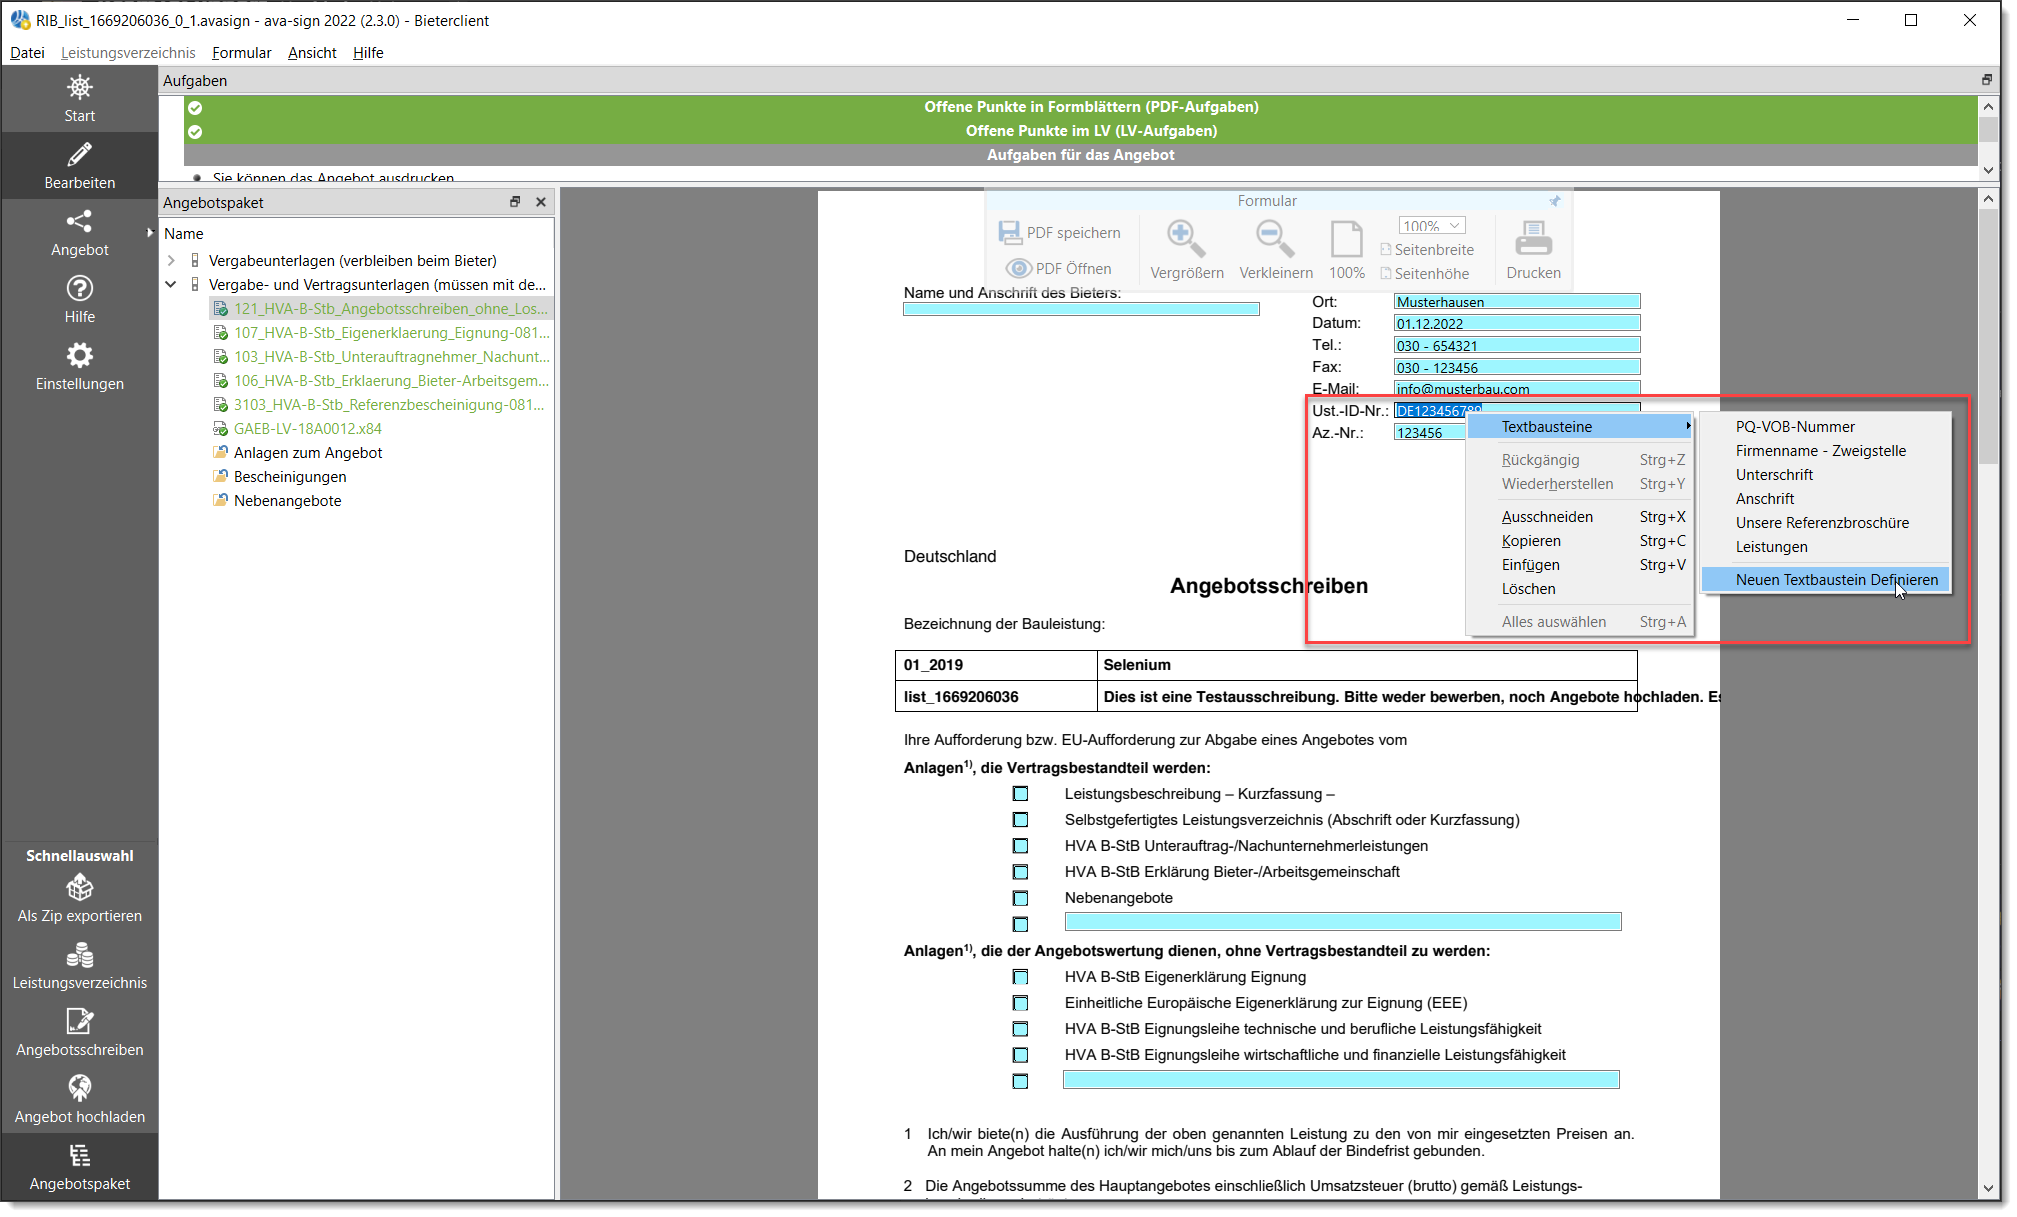Collapse the Vergabe- und Vertragsunterlagen node
Image resolution: width=2017 pixels, height=1217 pixels.
171,284
